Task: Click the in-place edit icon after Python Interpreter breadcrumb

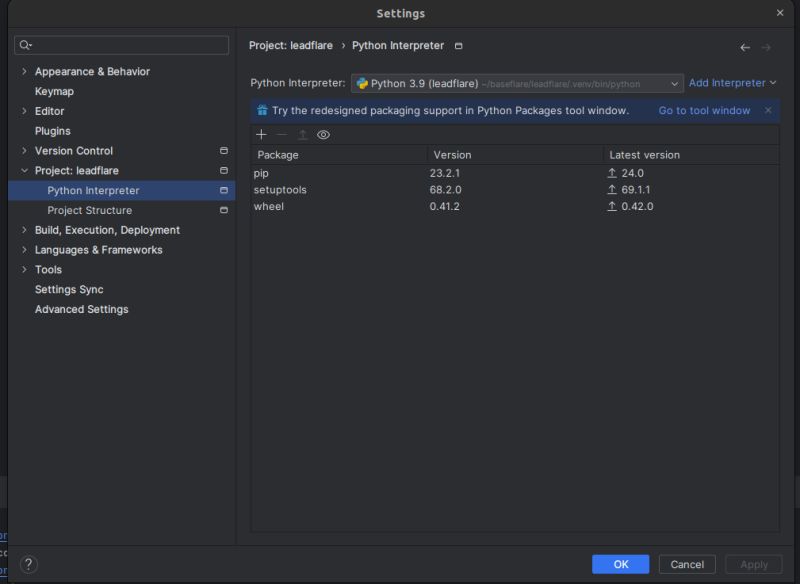Action: 458,45
